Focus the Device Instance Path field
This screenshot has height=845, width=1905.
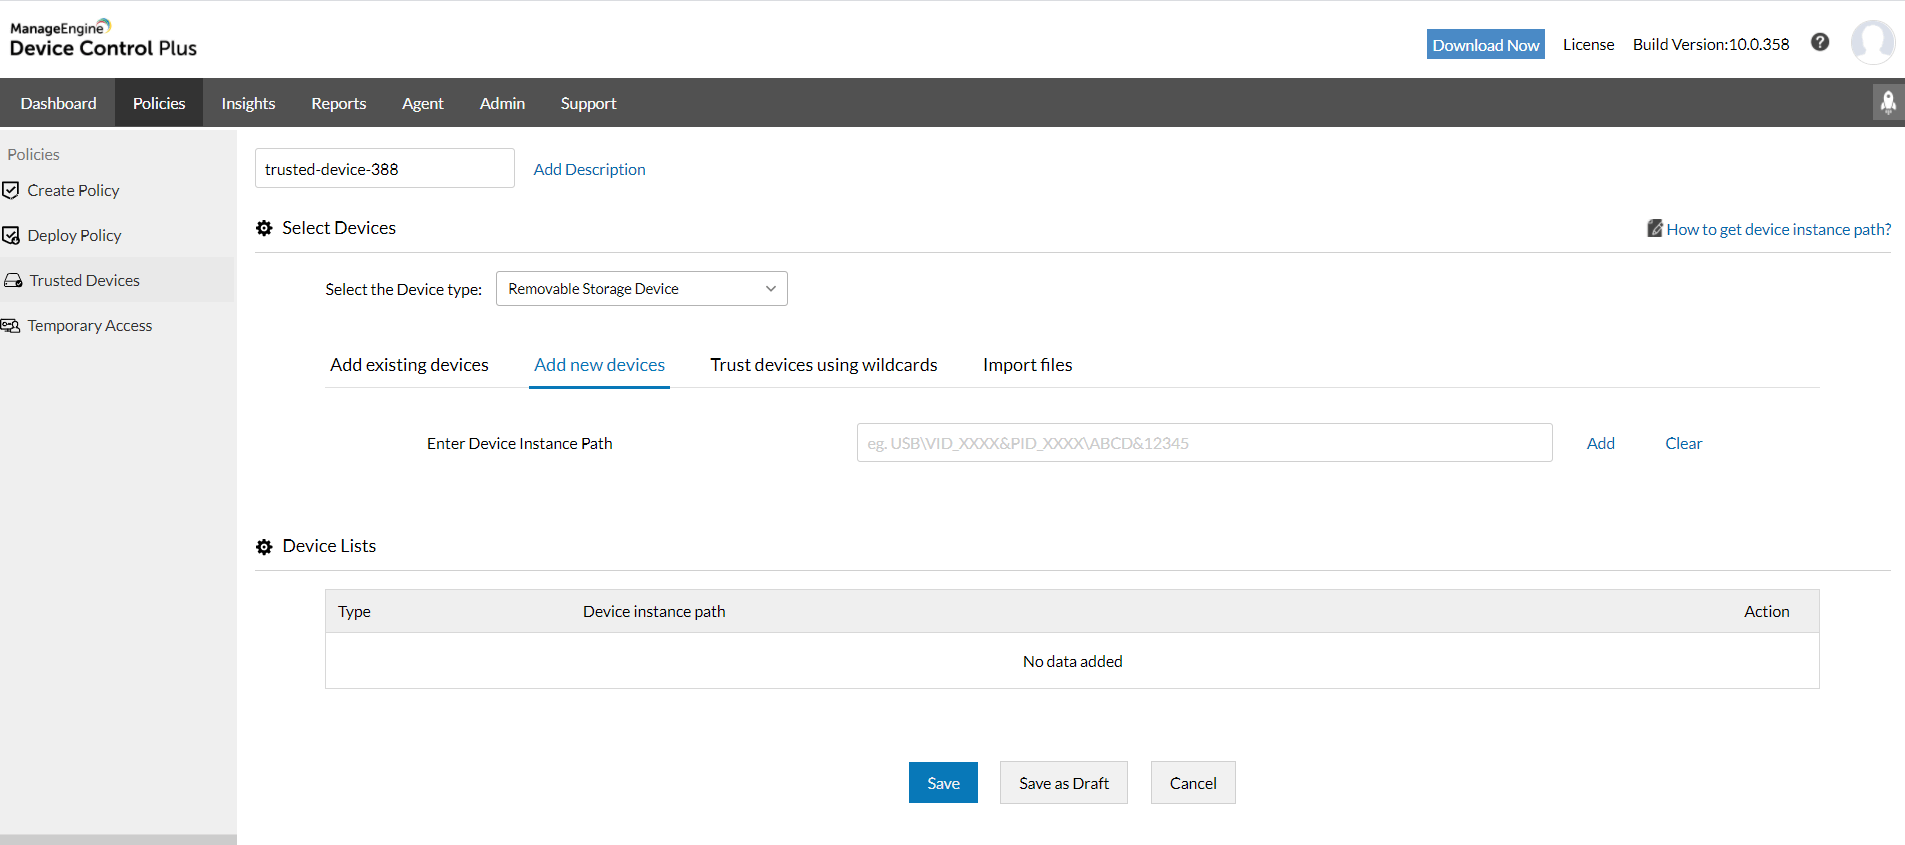1204,443
